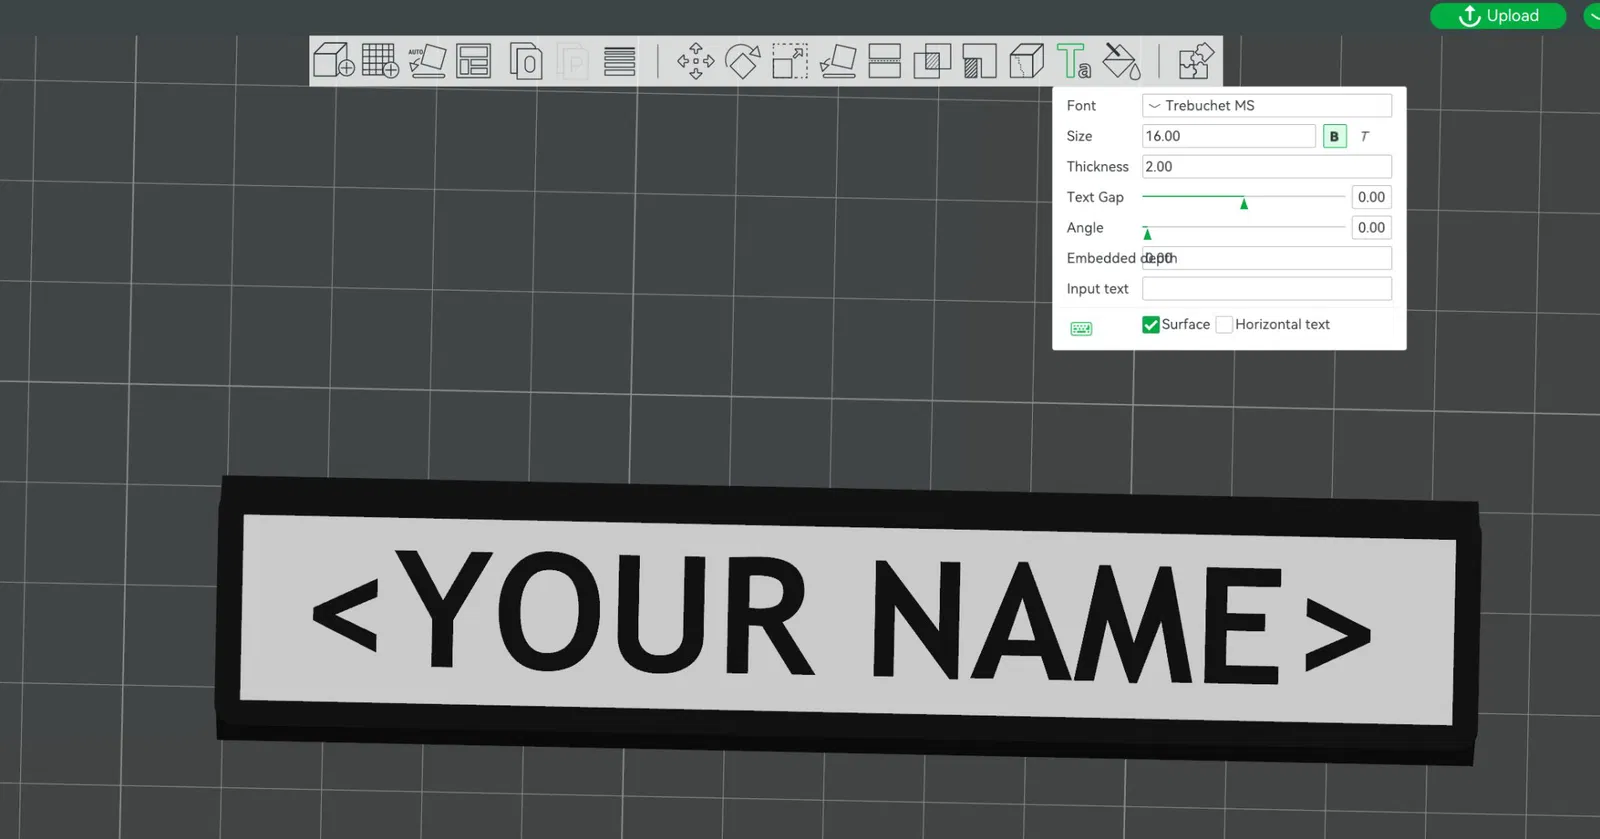This screenshot has height=839, width=1600.
Task: Activate the Rotate tool
Action: [742, 61]
